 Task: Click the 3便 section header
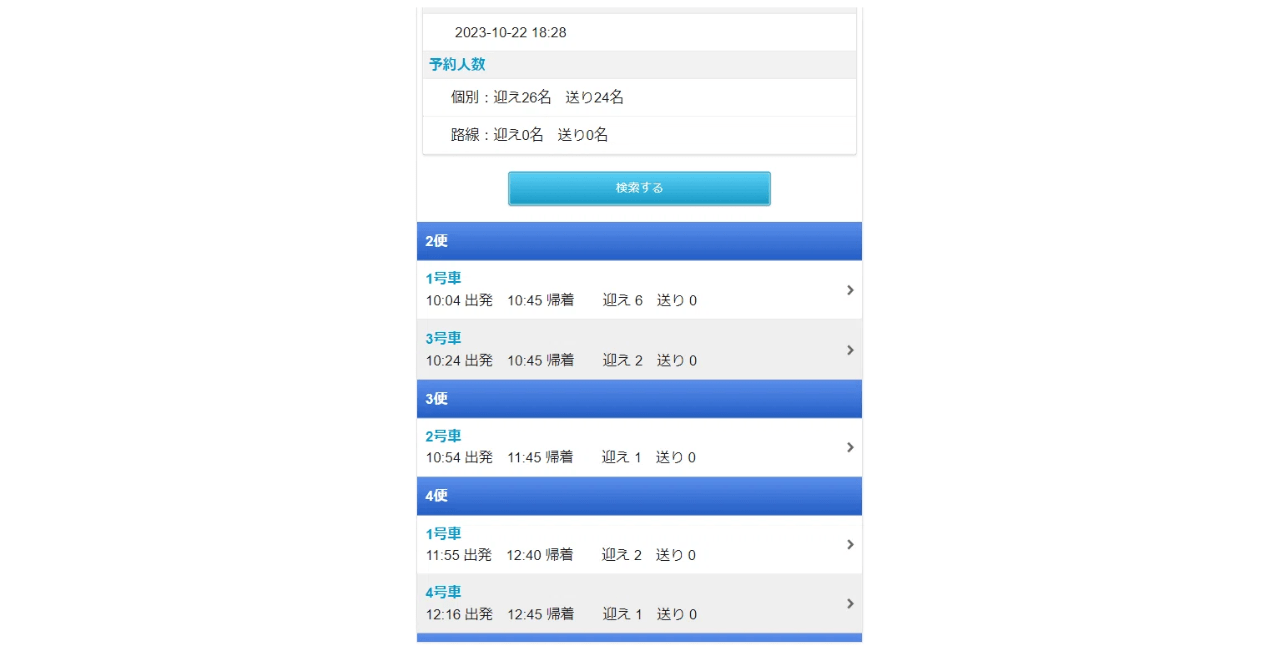[x=639, y=399]
